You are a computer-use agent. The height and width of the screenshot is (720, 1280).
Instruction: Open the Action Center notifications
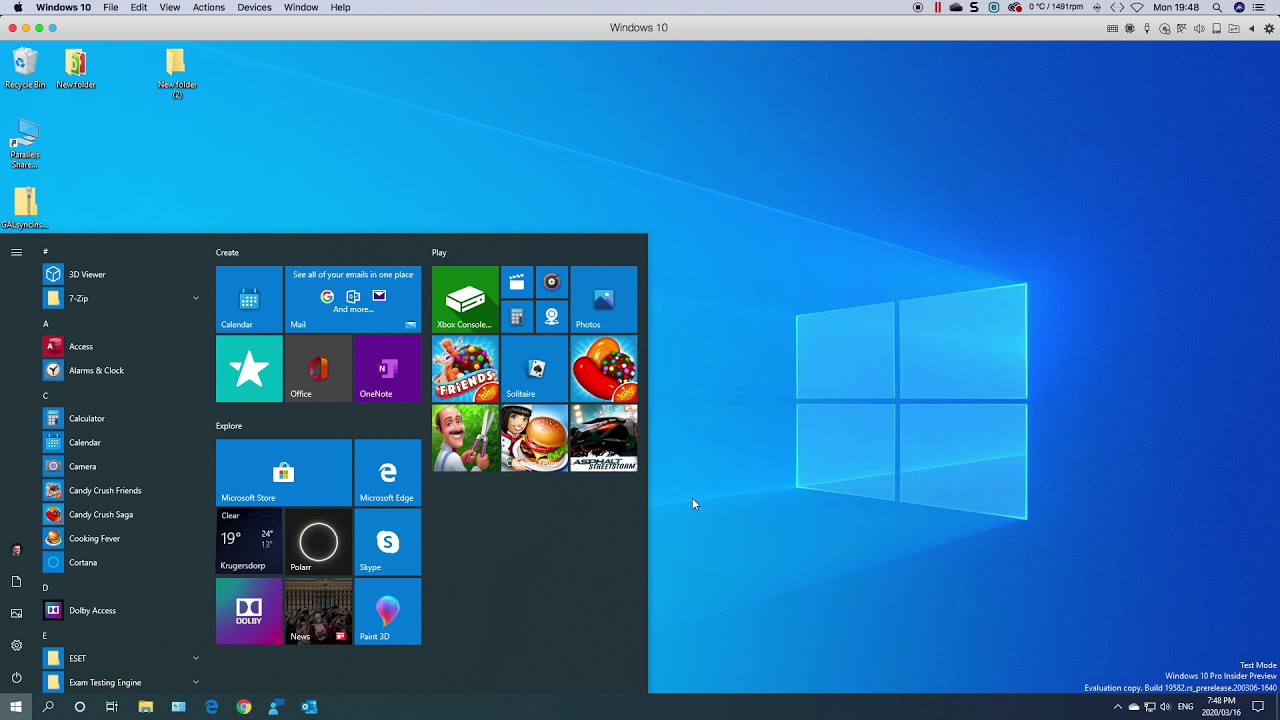(x=1258, y=707)
